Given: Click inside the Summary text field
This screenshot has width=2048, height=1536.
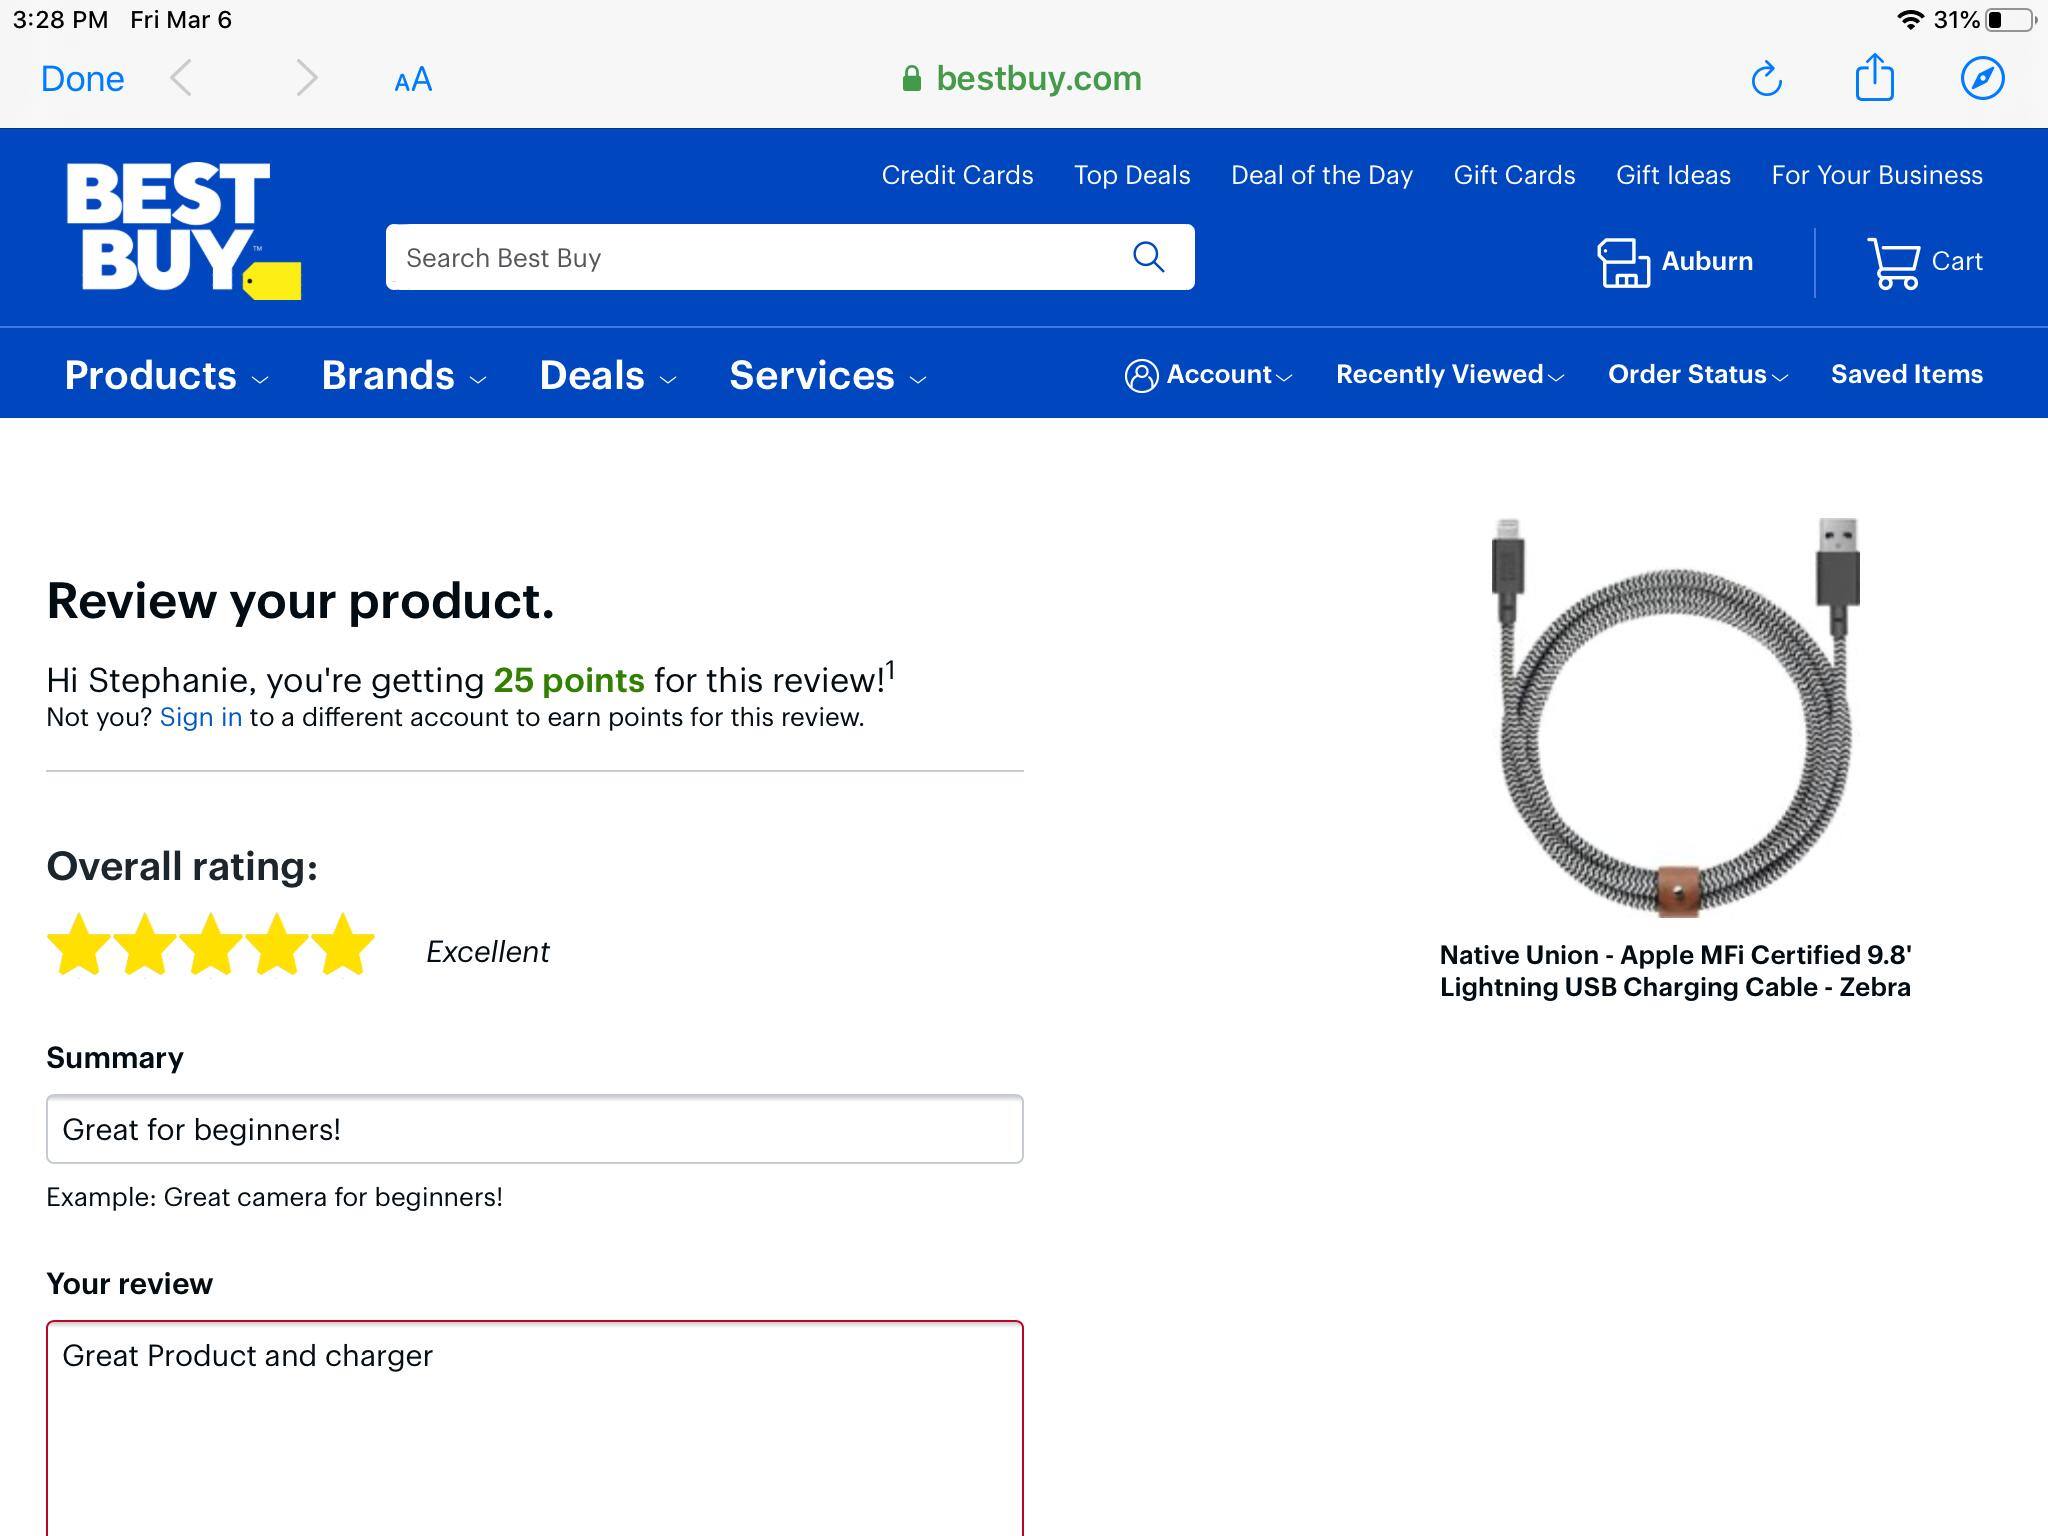Looking at the screenshot, I should click(534, 1129).
